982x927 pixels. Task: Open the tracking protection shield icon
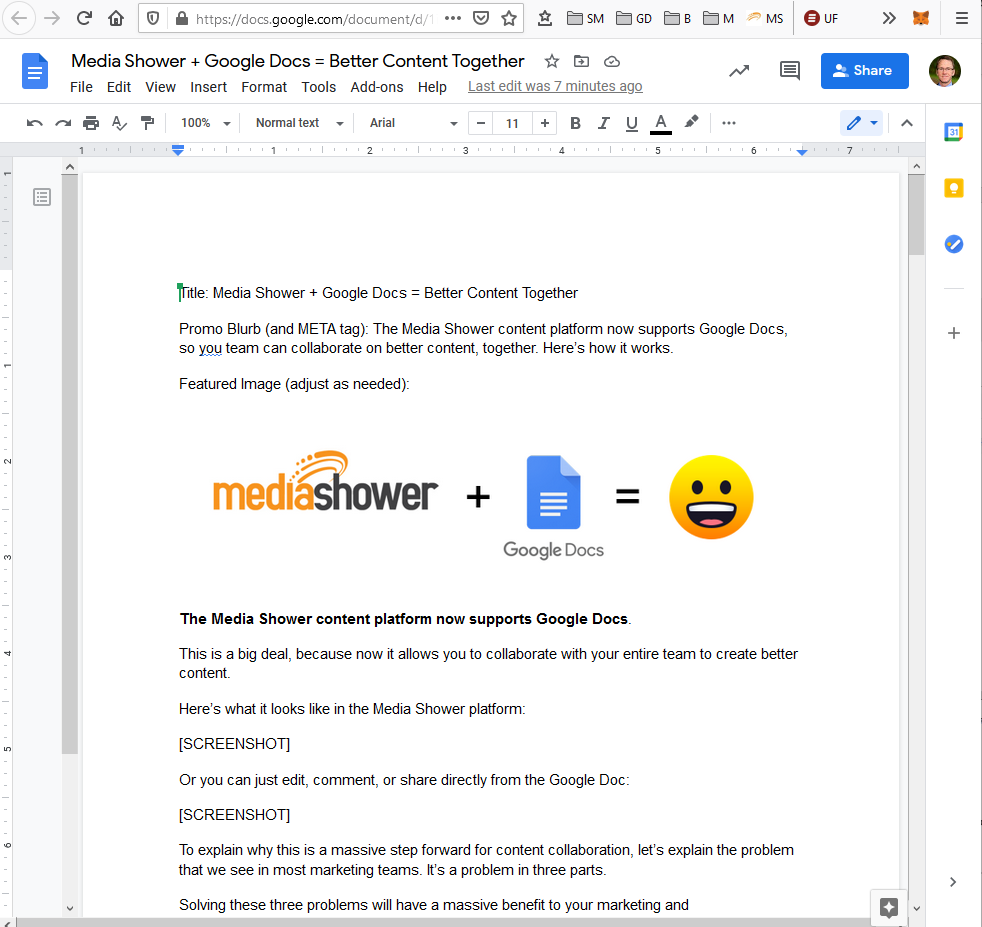153,19
